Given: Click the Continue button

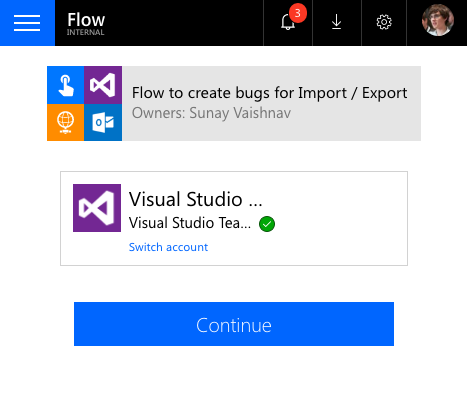Looking at the screenshot, I should click(234, 324).
